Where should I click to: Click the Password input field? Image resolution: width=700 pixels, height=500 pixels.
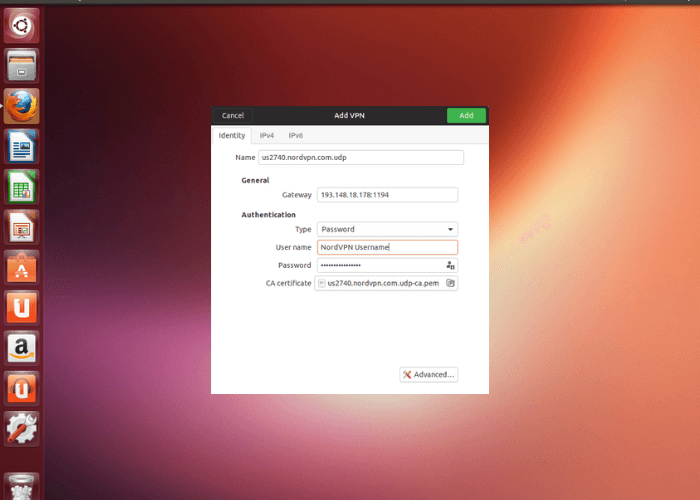coord(388,265)
